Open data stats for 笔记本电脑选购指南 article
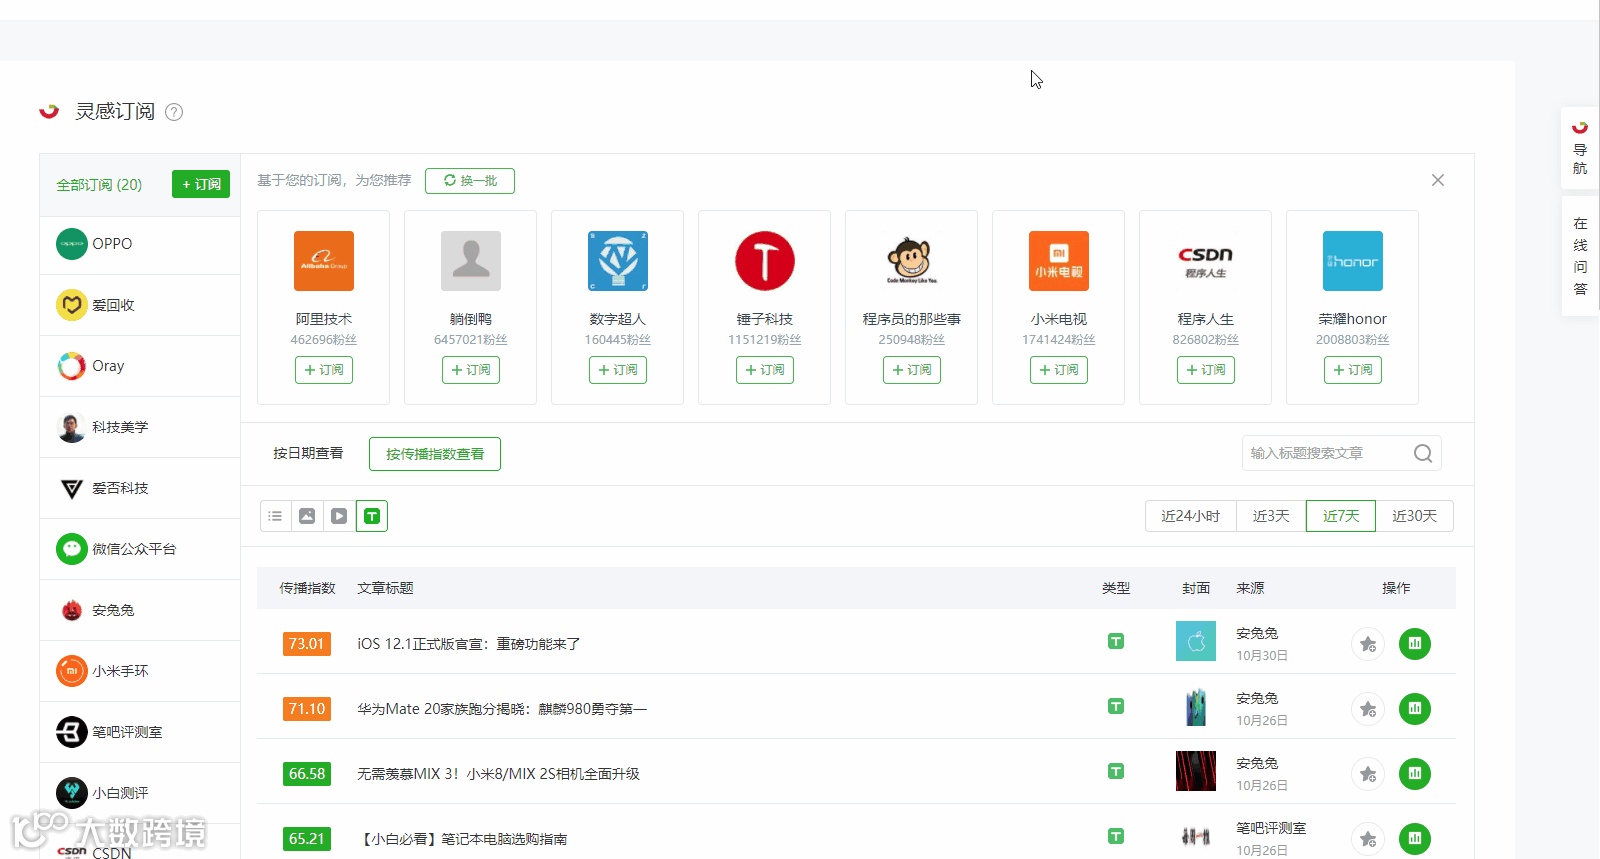The image size is (1600, 859). click(1415, 839)
